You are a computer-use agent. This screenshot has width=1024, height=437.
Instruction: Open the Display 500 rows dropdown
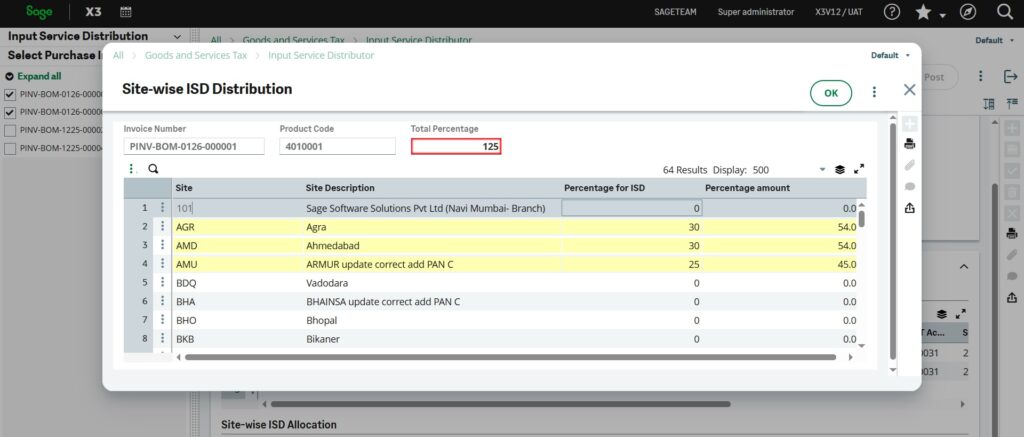823,170
